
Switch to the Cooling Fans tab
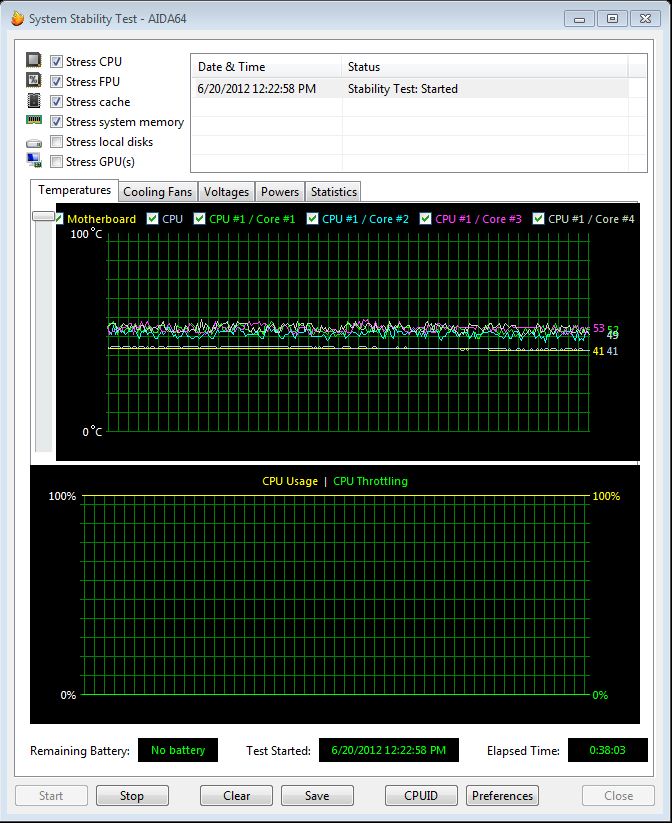(x=158, y=192)
